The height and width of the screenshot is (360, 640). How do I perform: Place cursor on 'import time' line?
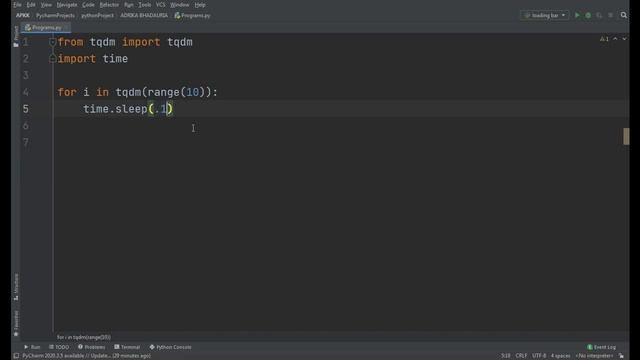click(x=93, y=59)
